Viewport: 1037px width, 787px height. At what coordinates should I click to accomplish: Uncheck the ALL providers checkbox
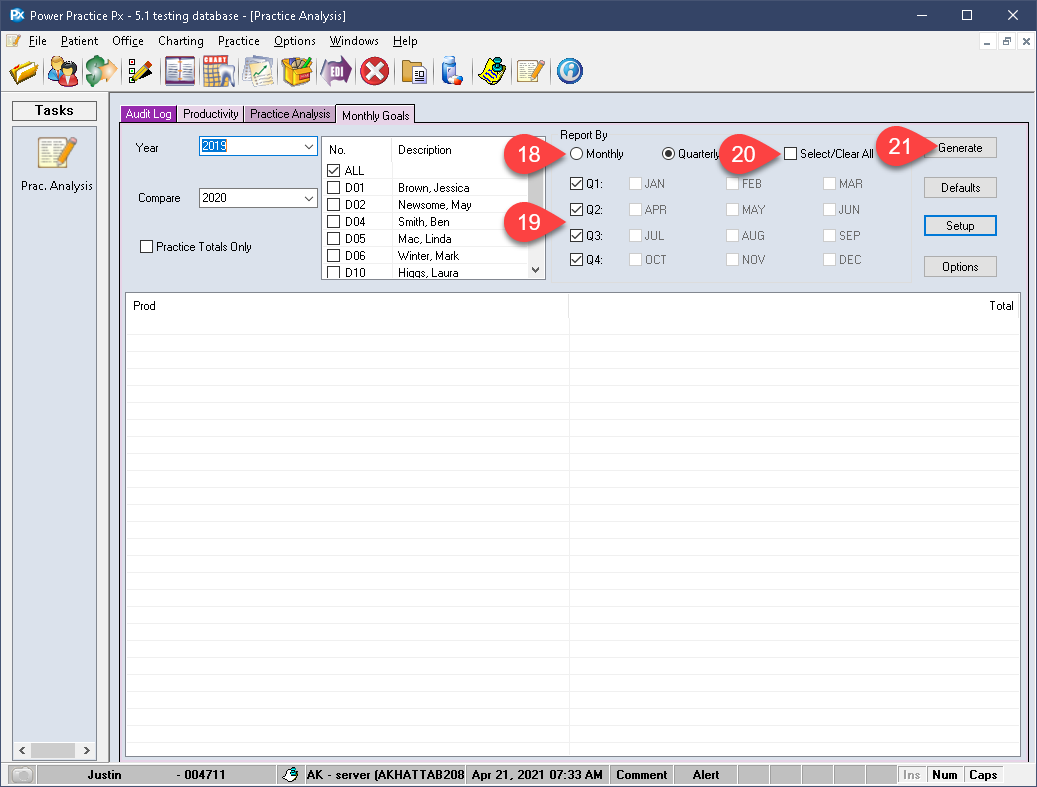334,171
